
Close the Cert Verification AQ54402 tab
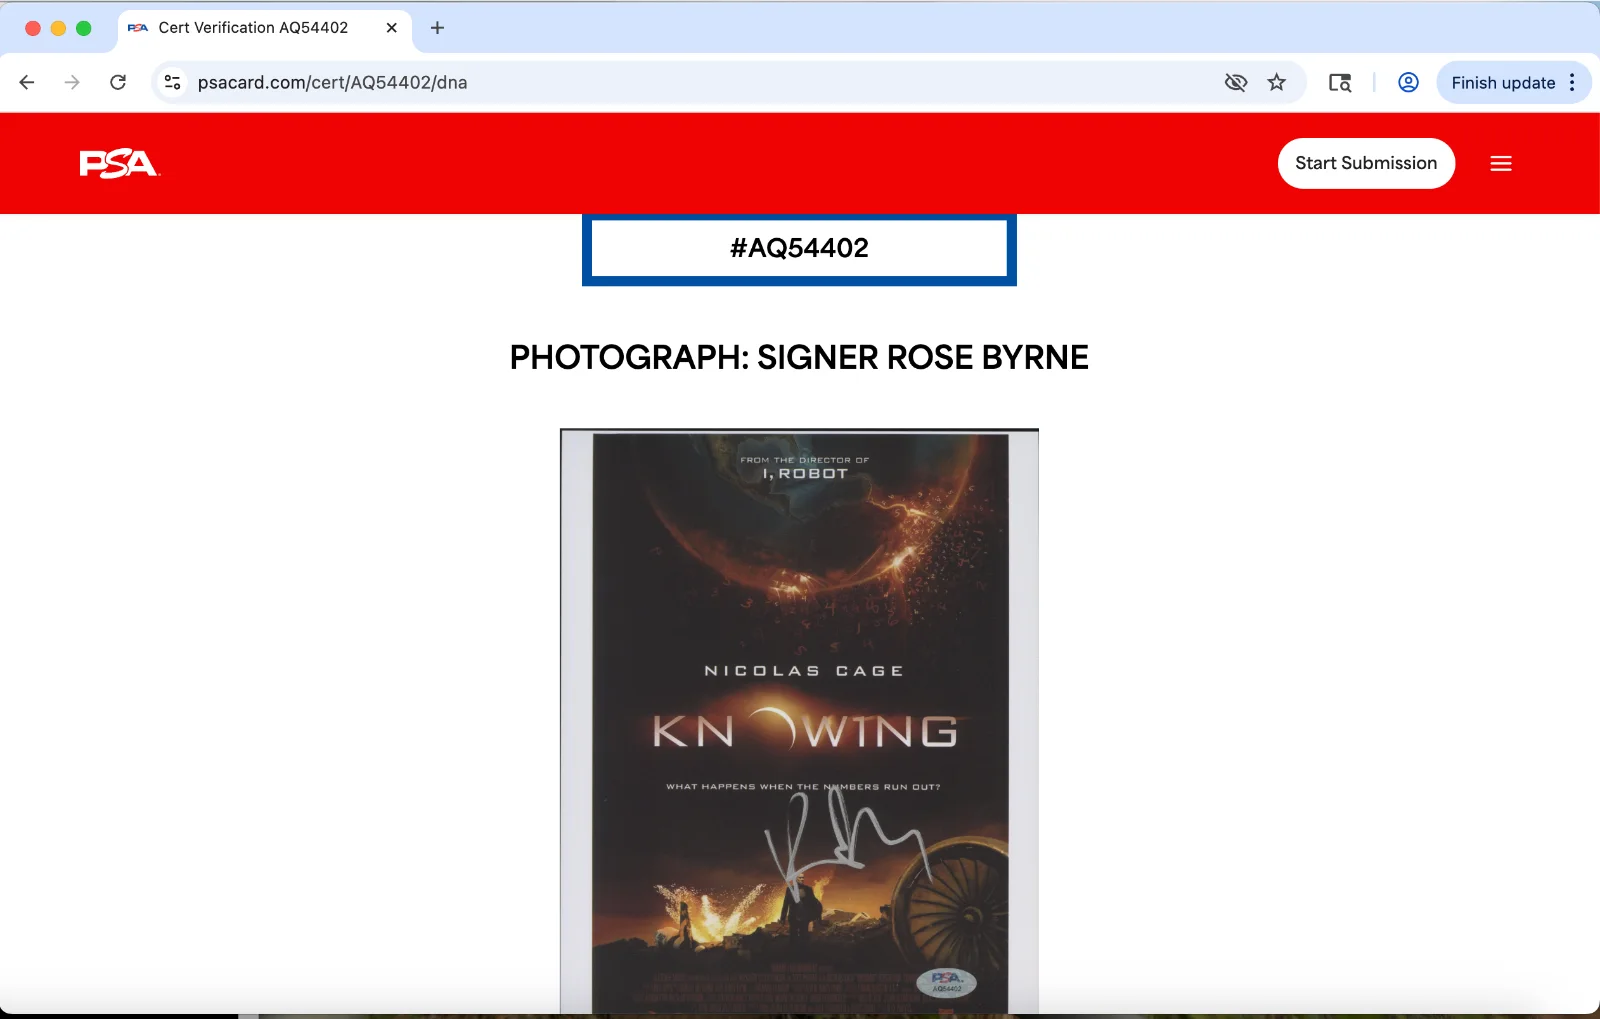(391, 28)
